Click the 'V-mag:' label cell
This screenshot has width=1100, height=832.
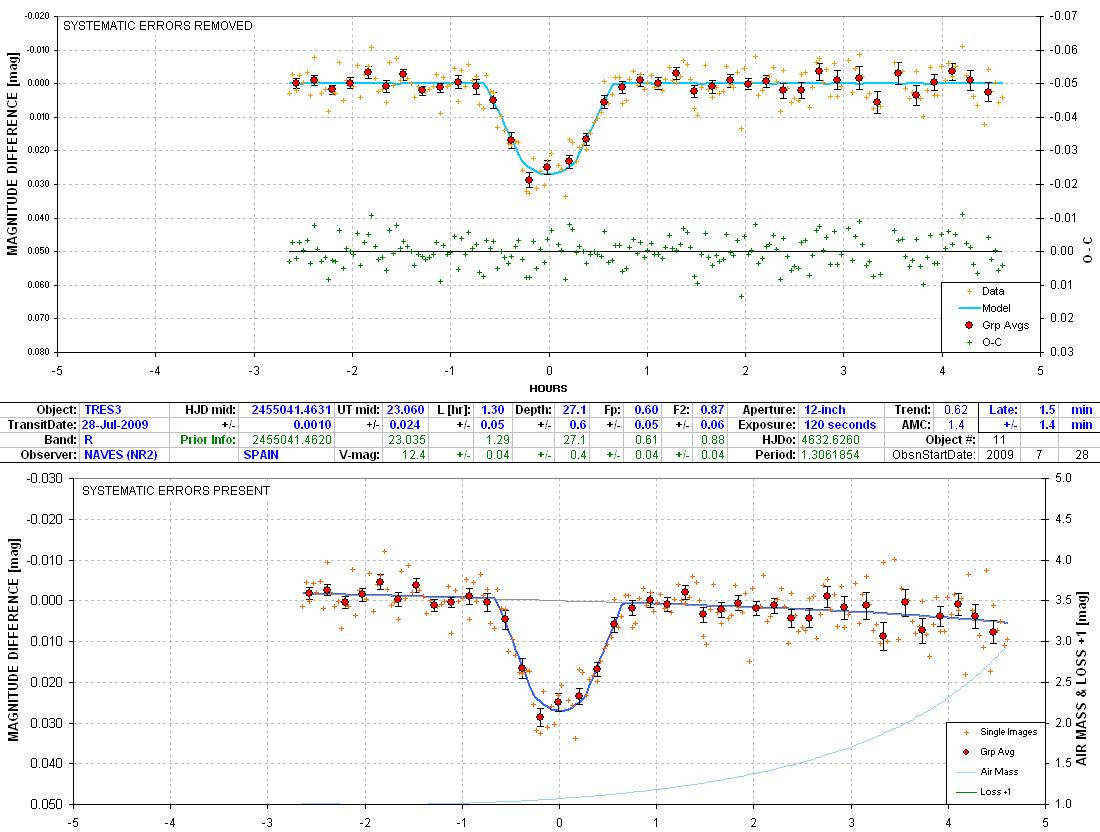tap(359, 455)
